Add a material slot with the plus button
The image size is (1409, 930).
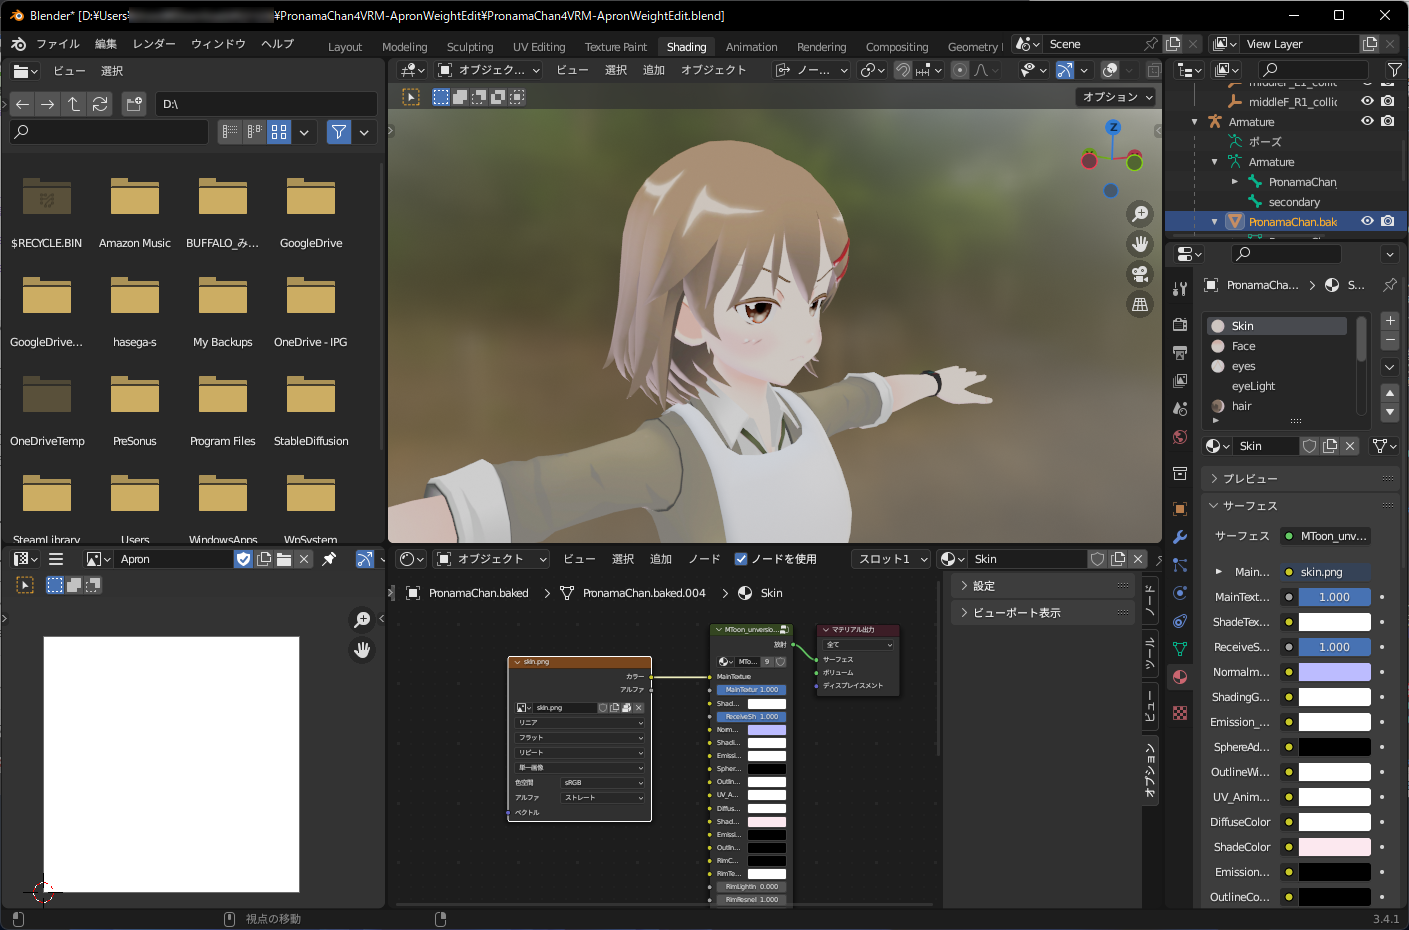click(1389, 320)
